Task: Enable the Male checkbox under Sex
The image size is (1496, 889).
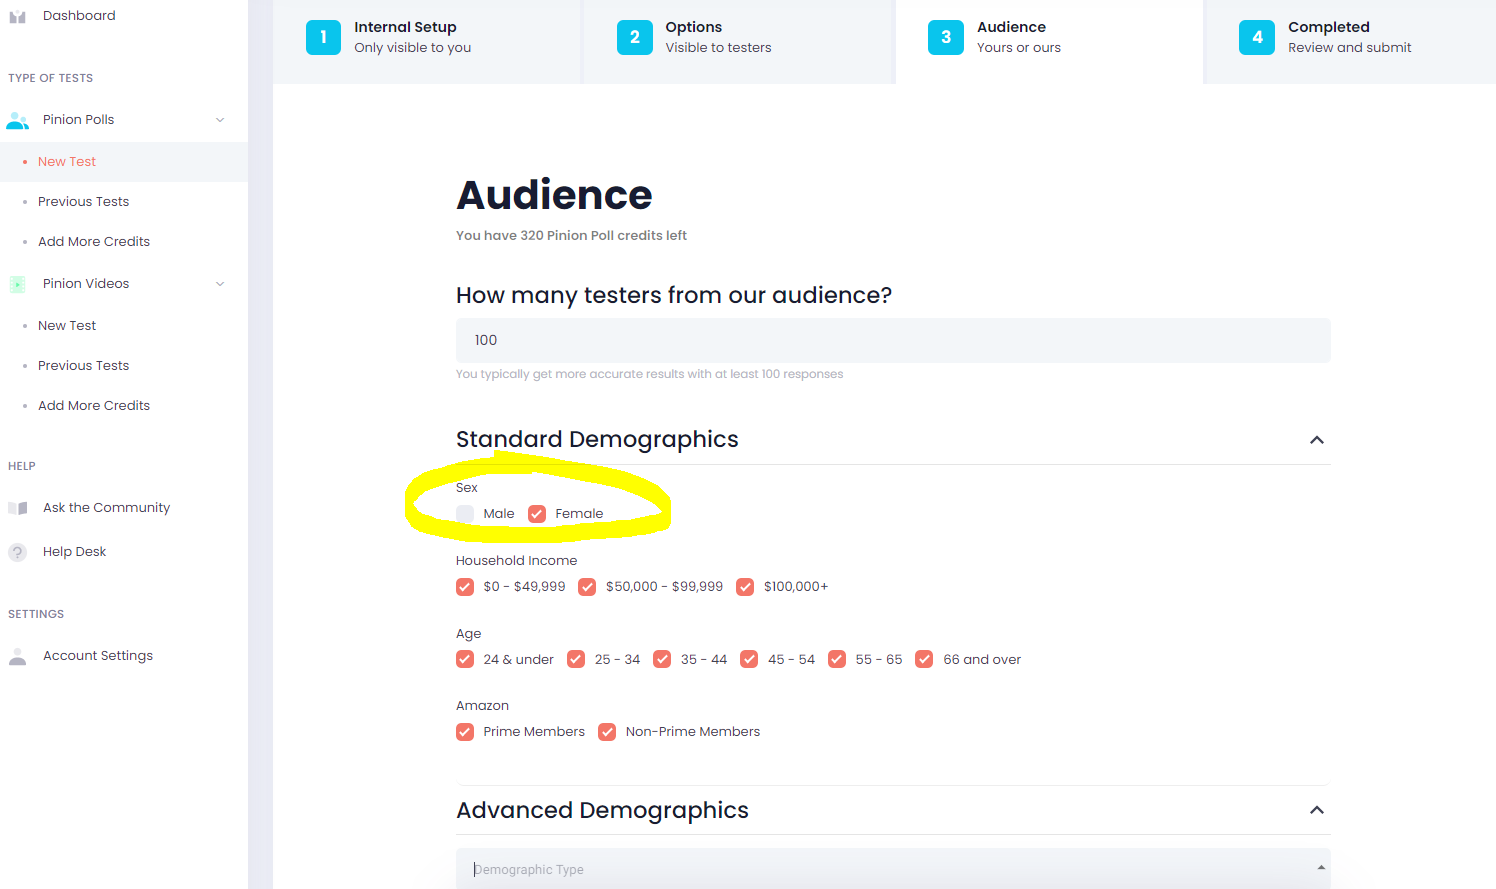Action: click(465, 513)
